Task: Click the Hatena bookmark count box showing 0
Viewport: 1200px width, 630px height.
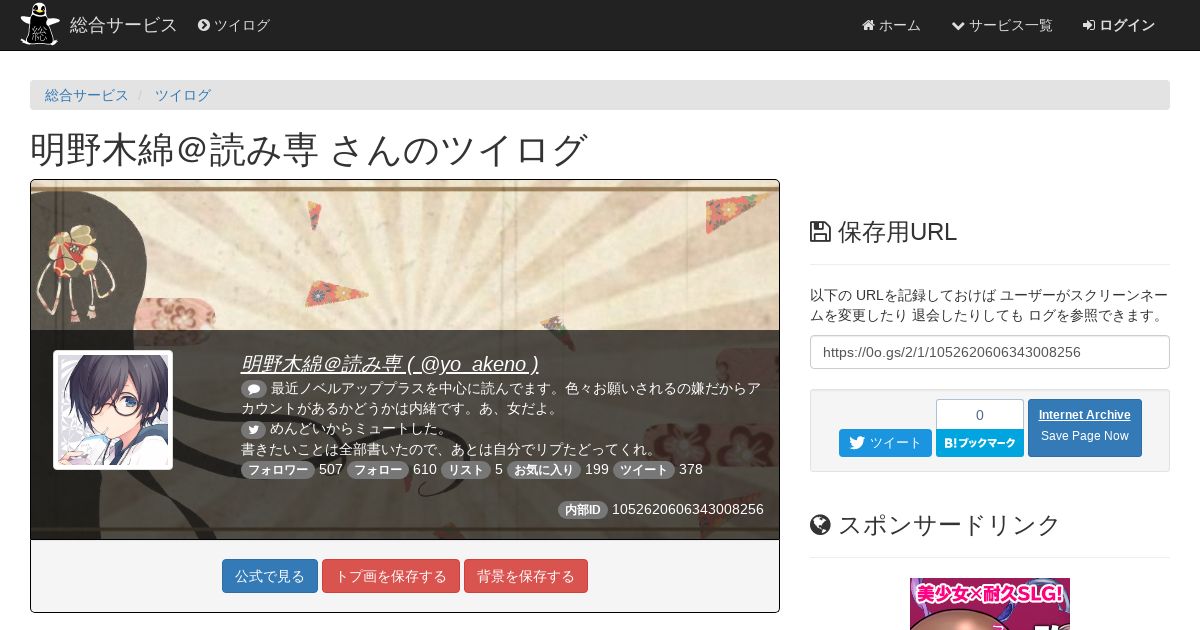Action: tap(980, 414)
